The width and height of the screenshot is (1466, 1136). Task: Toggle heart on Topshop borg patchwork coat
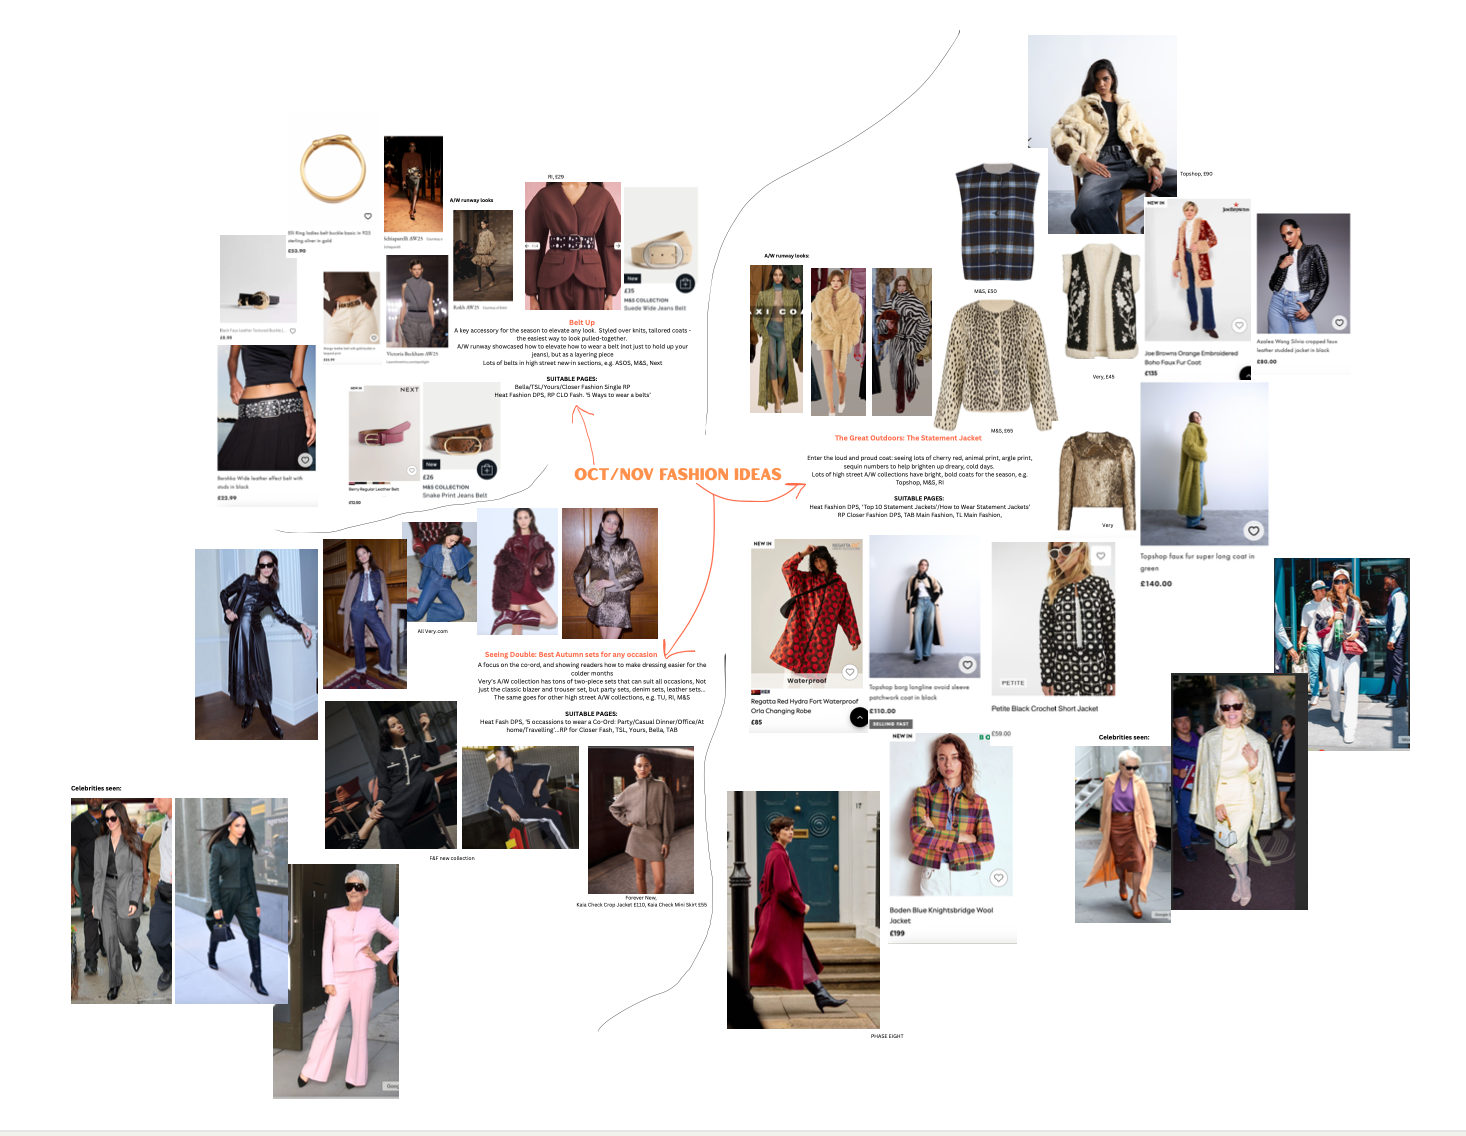click(967, 665)
